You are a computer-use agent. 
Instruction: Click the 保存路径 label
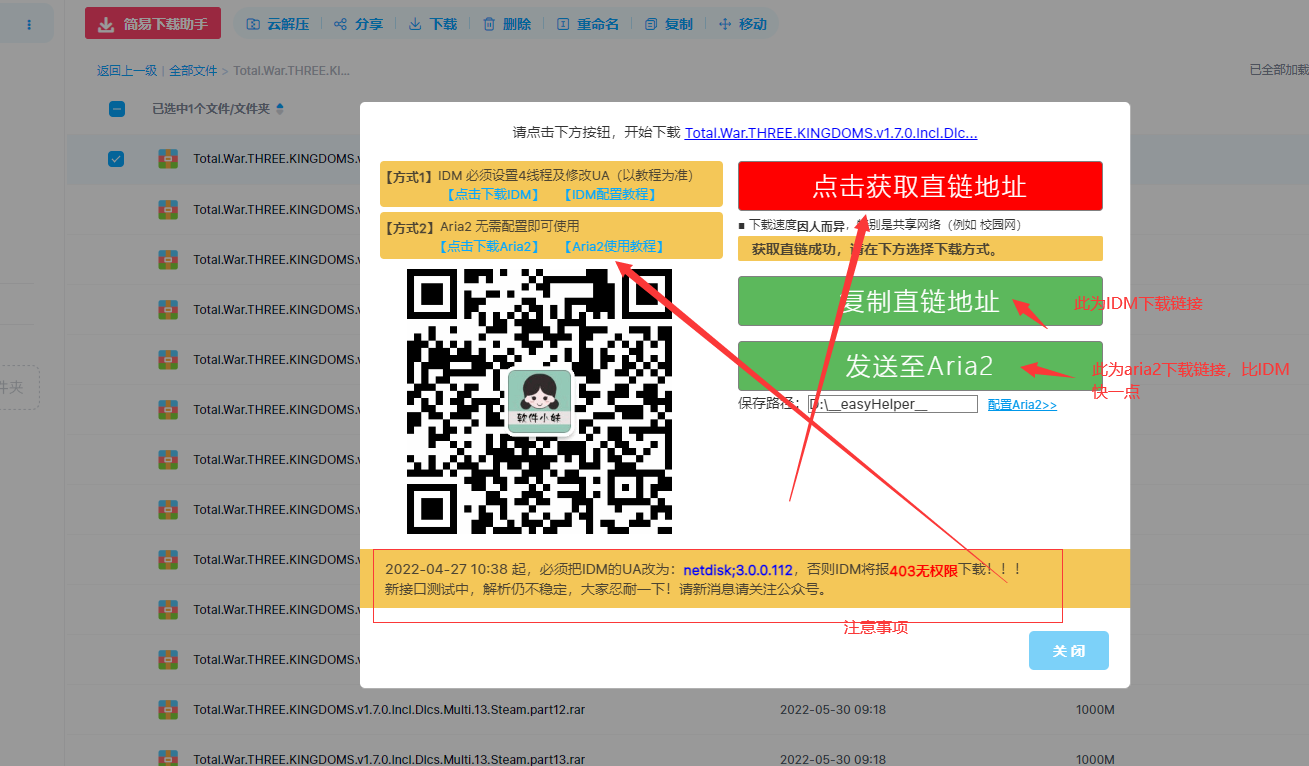point(769,404)
